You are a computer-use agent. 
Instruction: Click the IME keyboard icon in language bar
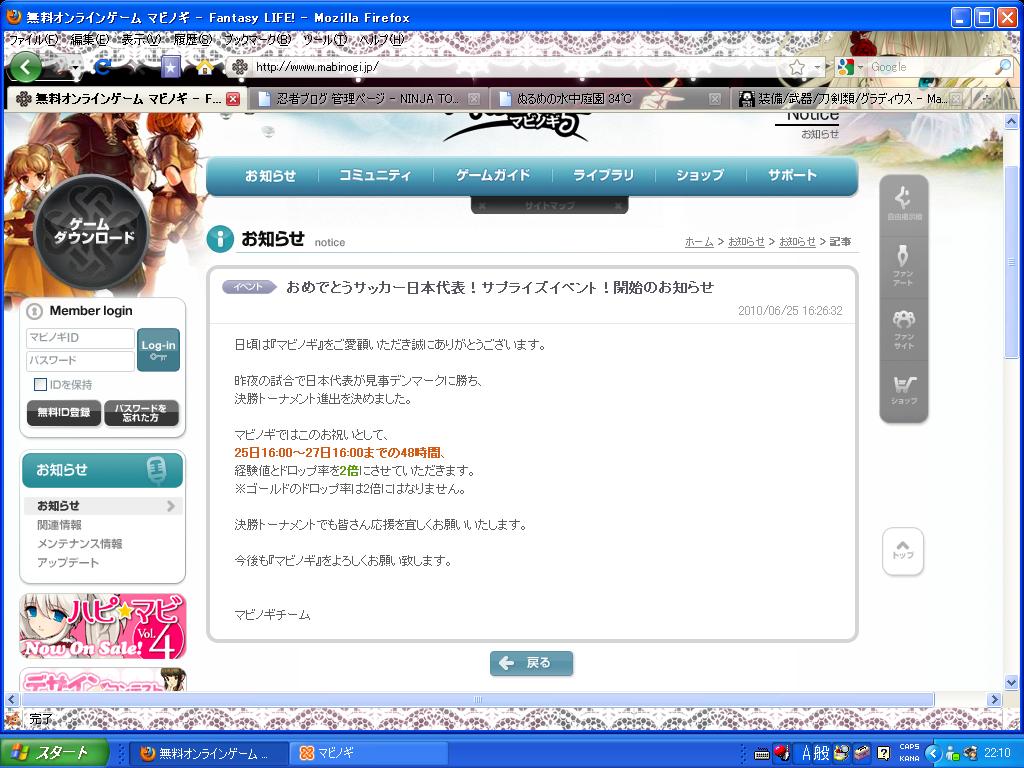pyautogui.click(x=761, y=754)
